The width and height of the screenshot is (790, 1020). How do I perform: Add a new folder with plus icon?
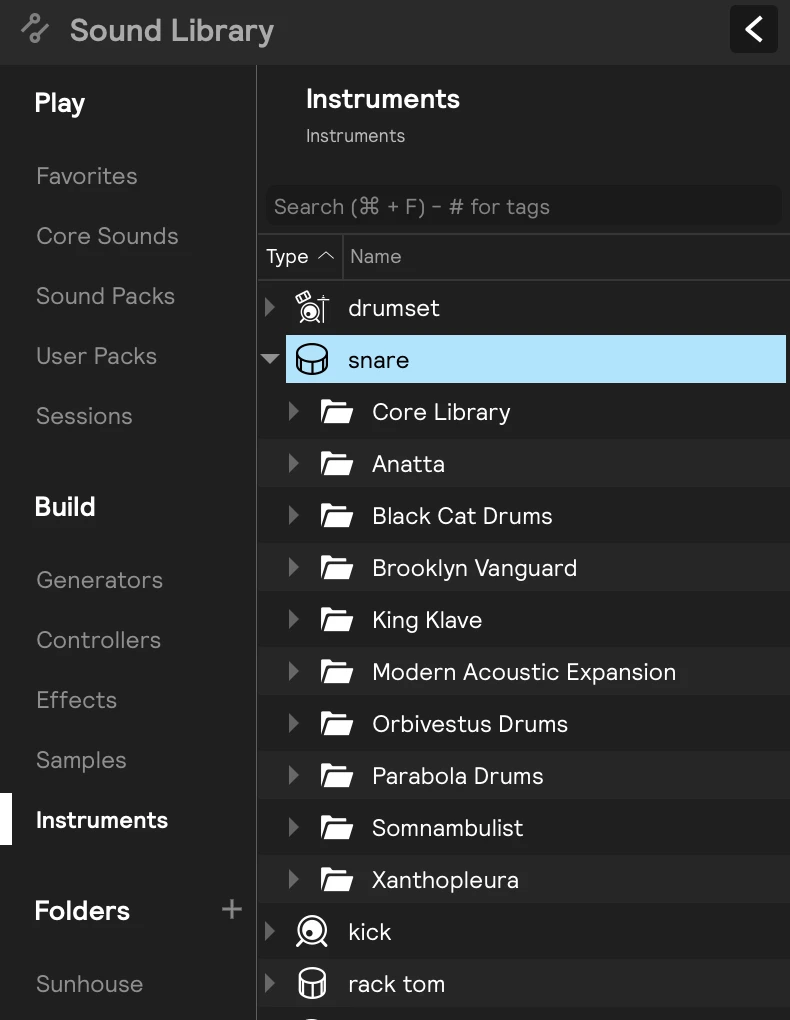click(232, 909)
